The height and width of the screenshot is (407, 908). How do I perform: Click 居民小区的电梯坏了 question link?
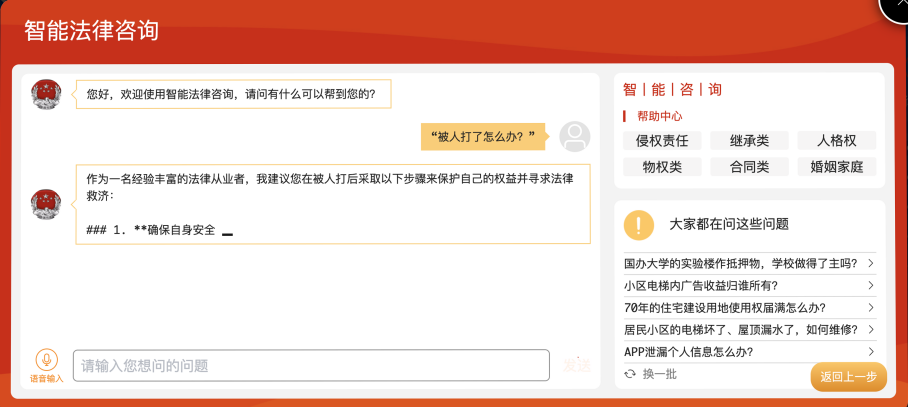[741, 329]
